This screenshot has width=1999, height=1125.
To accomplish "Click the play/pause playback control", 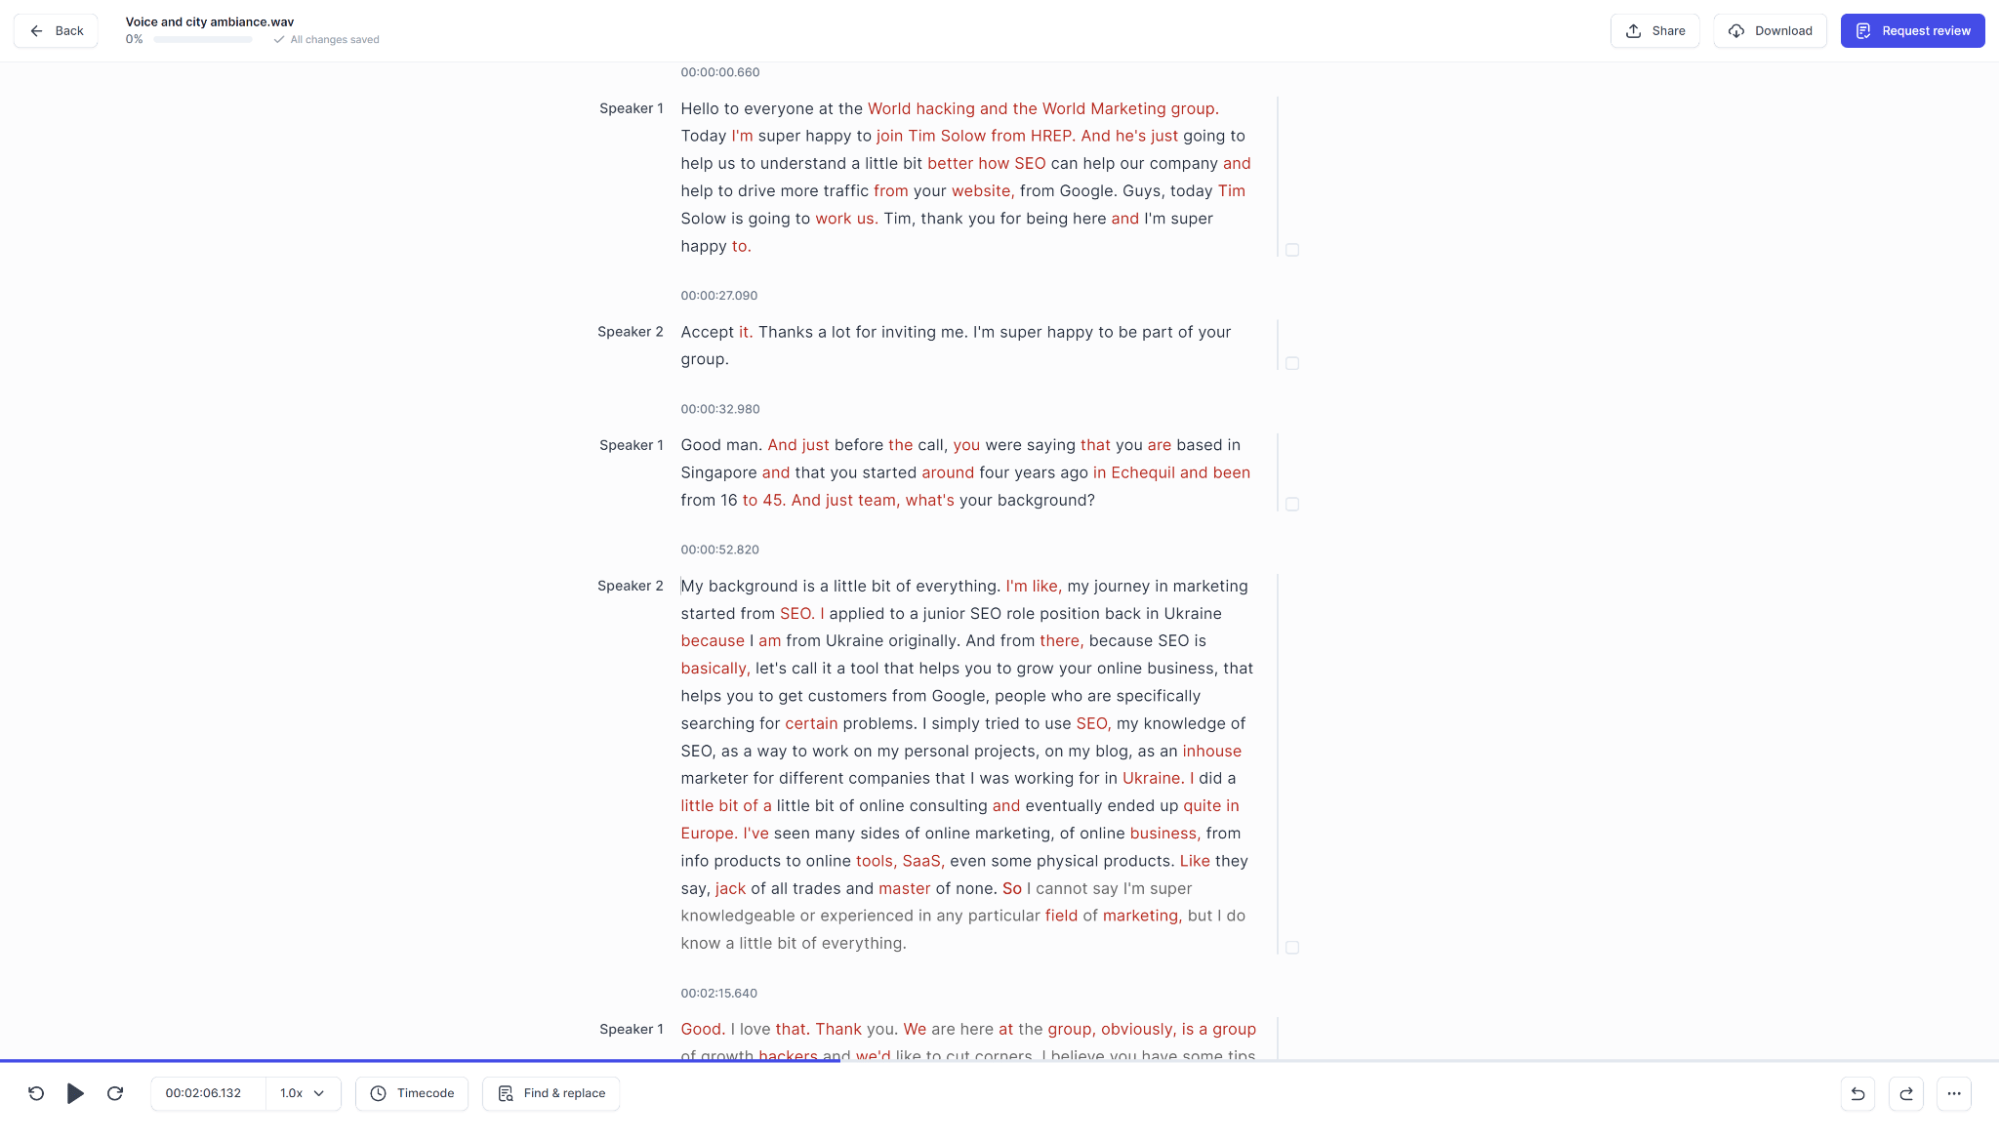I will point(76,1093).
